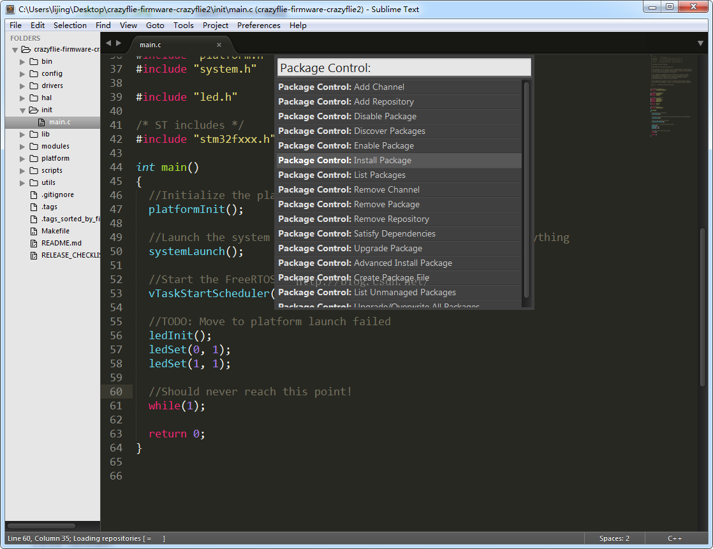The image size is (713, 549).
Task: Expand the bin folder arrow
Action: [x=22, y=61]
